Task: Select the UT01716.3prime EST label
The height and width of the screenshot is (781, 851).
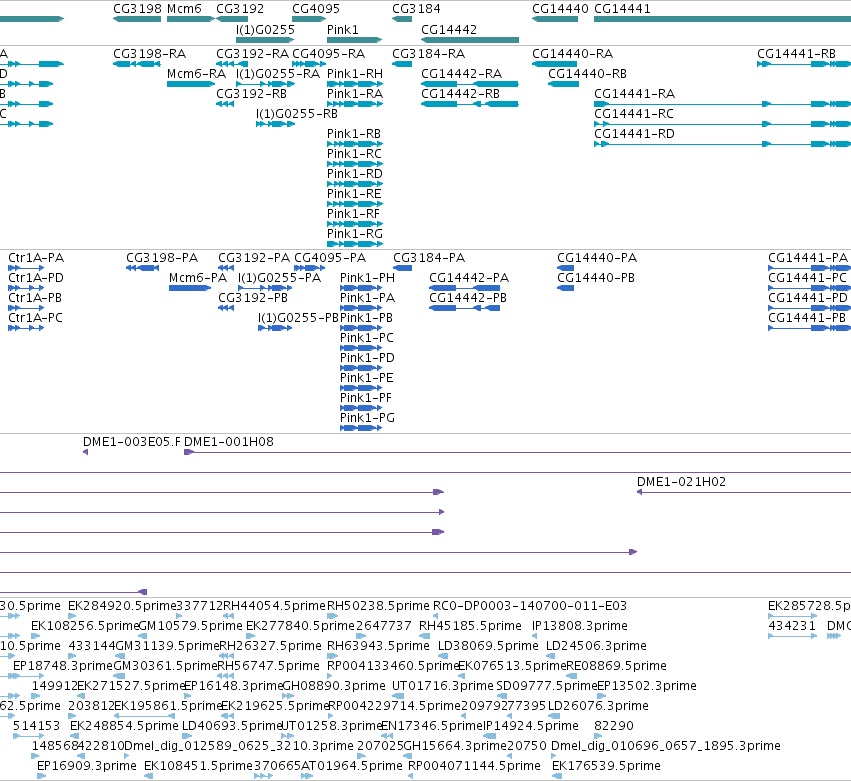Action: 443,685
